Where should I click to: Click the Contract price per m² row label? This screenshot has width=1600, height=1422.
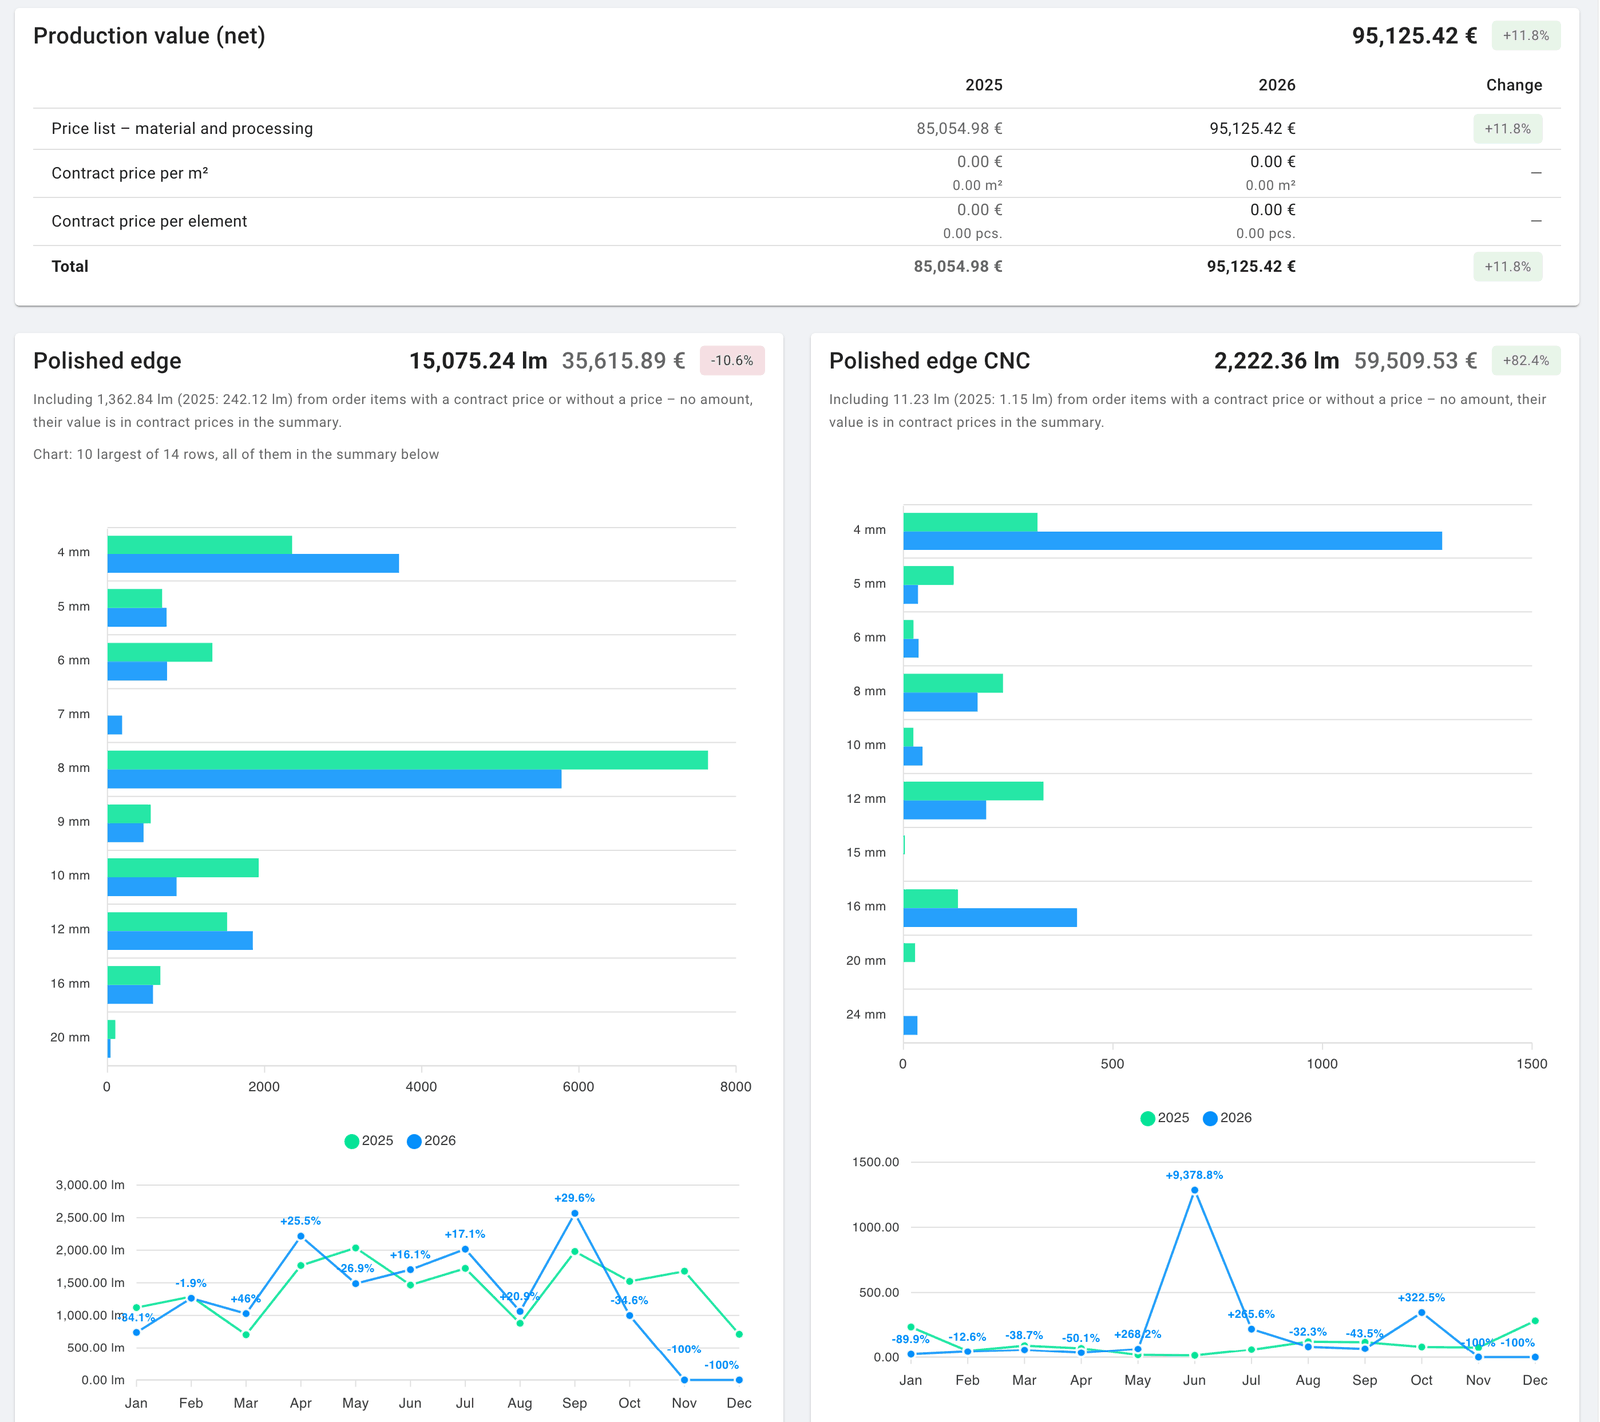coord(130,173)
